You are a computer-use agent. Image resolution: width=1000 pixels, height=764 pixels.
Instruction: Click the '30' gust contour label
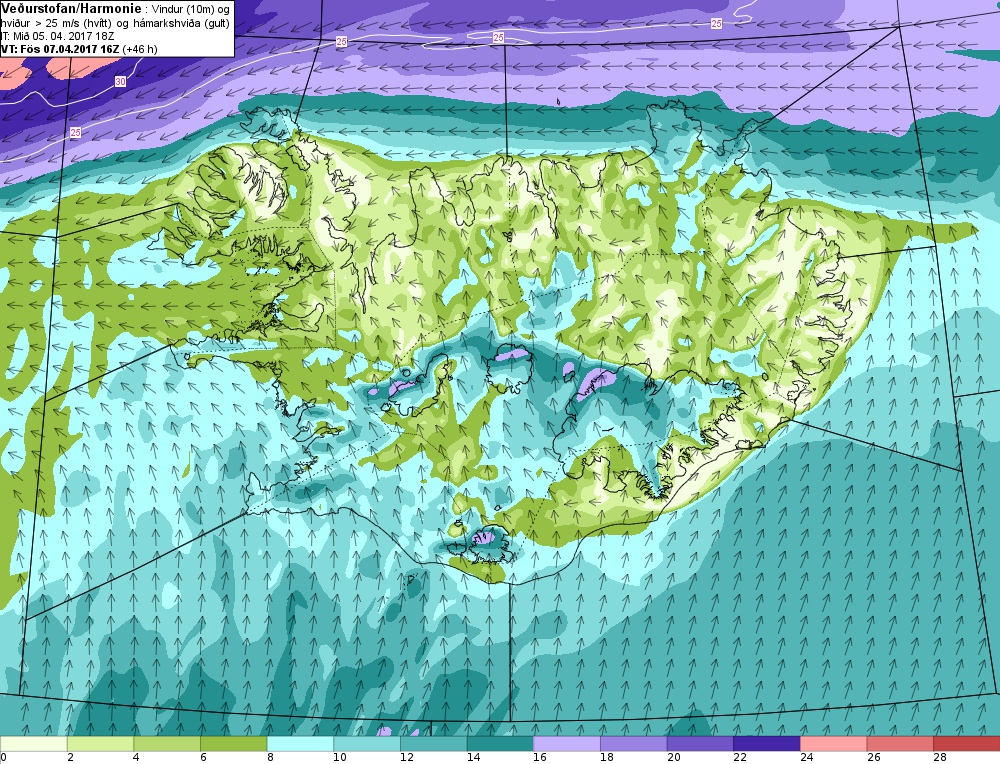pos(121,82)
